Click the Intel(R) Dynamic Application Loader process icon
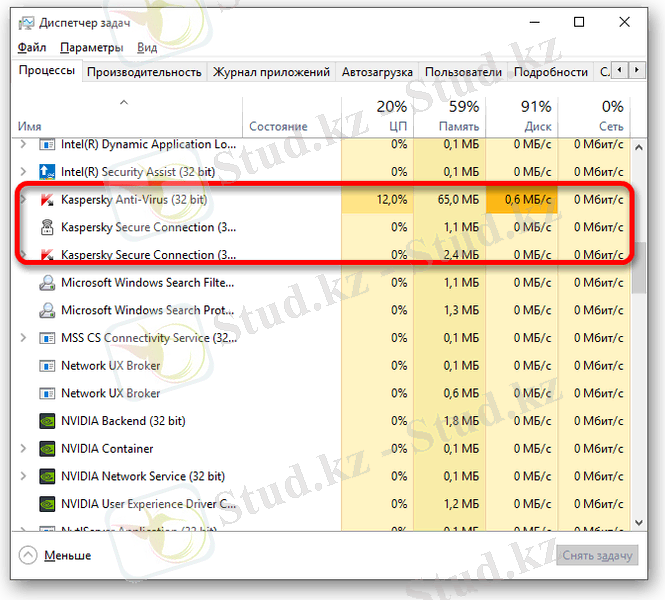Viewport: 665px width, 600px height. point(47,145)
